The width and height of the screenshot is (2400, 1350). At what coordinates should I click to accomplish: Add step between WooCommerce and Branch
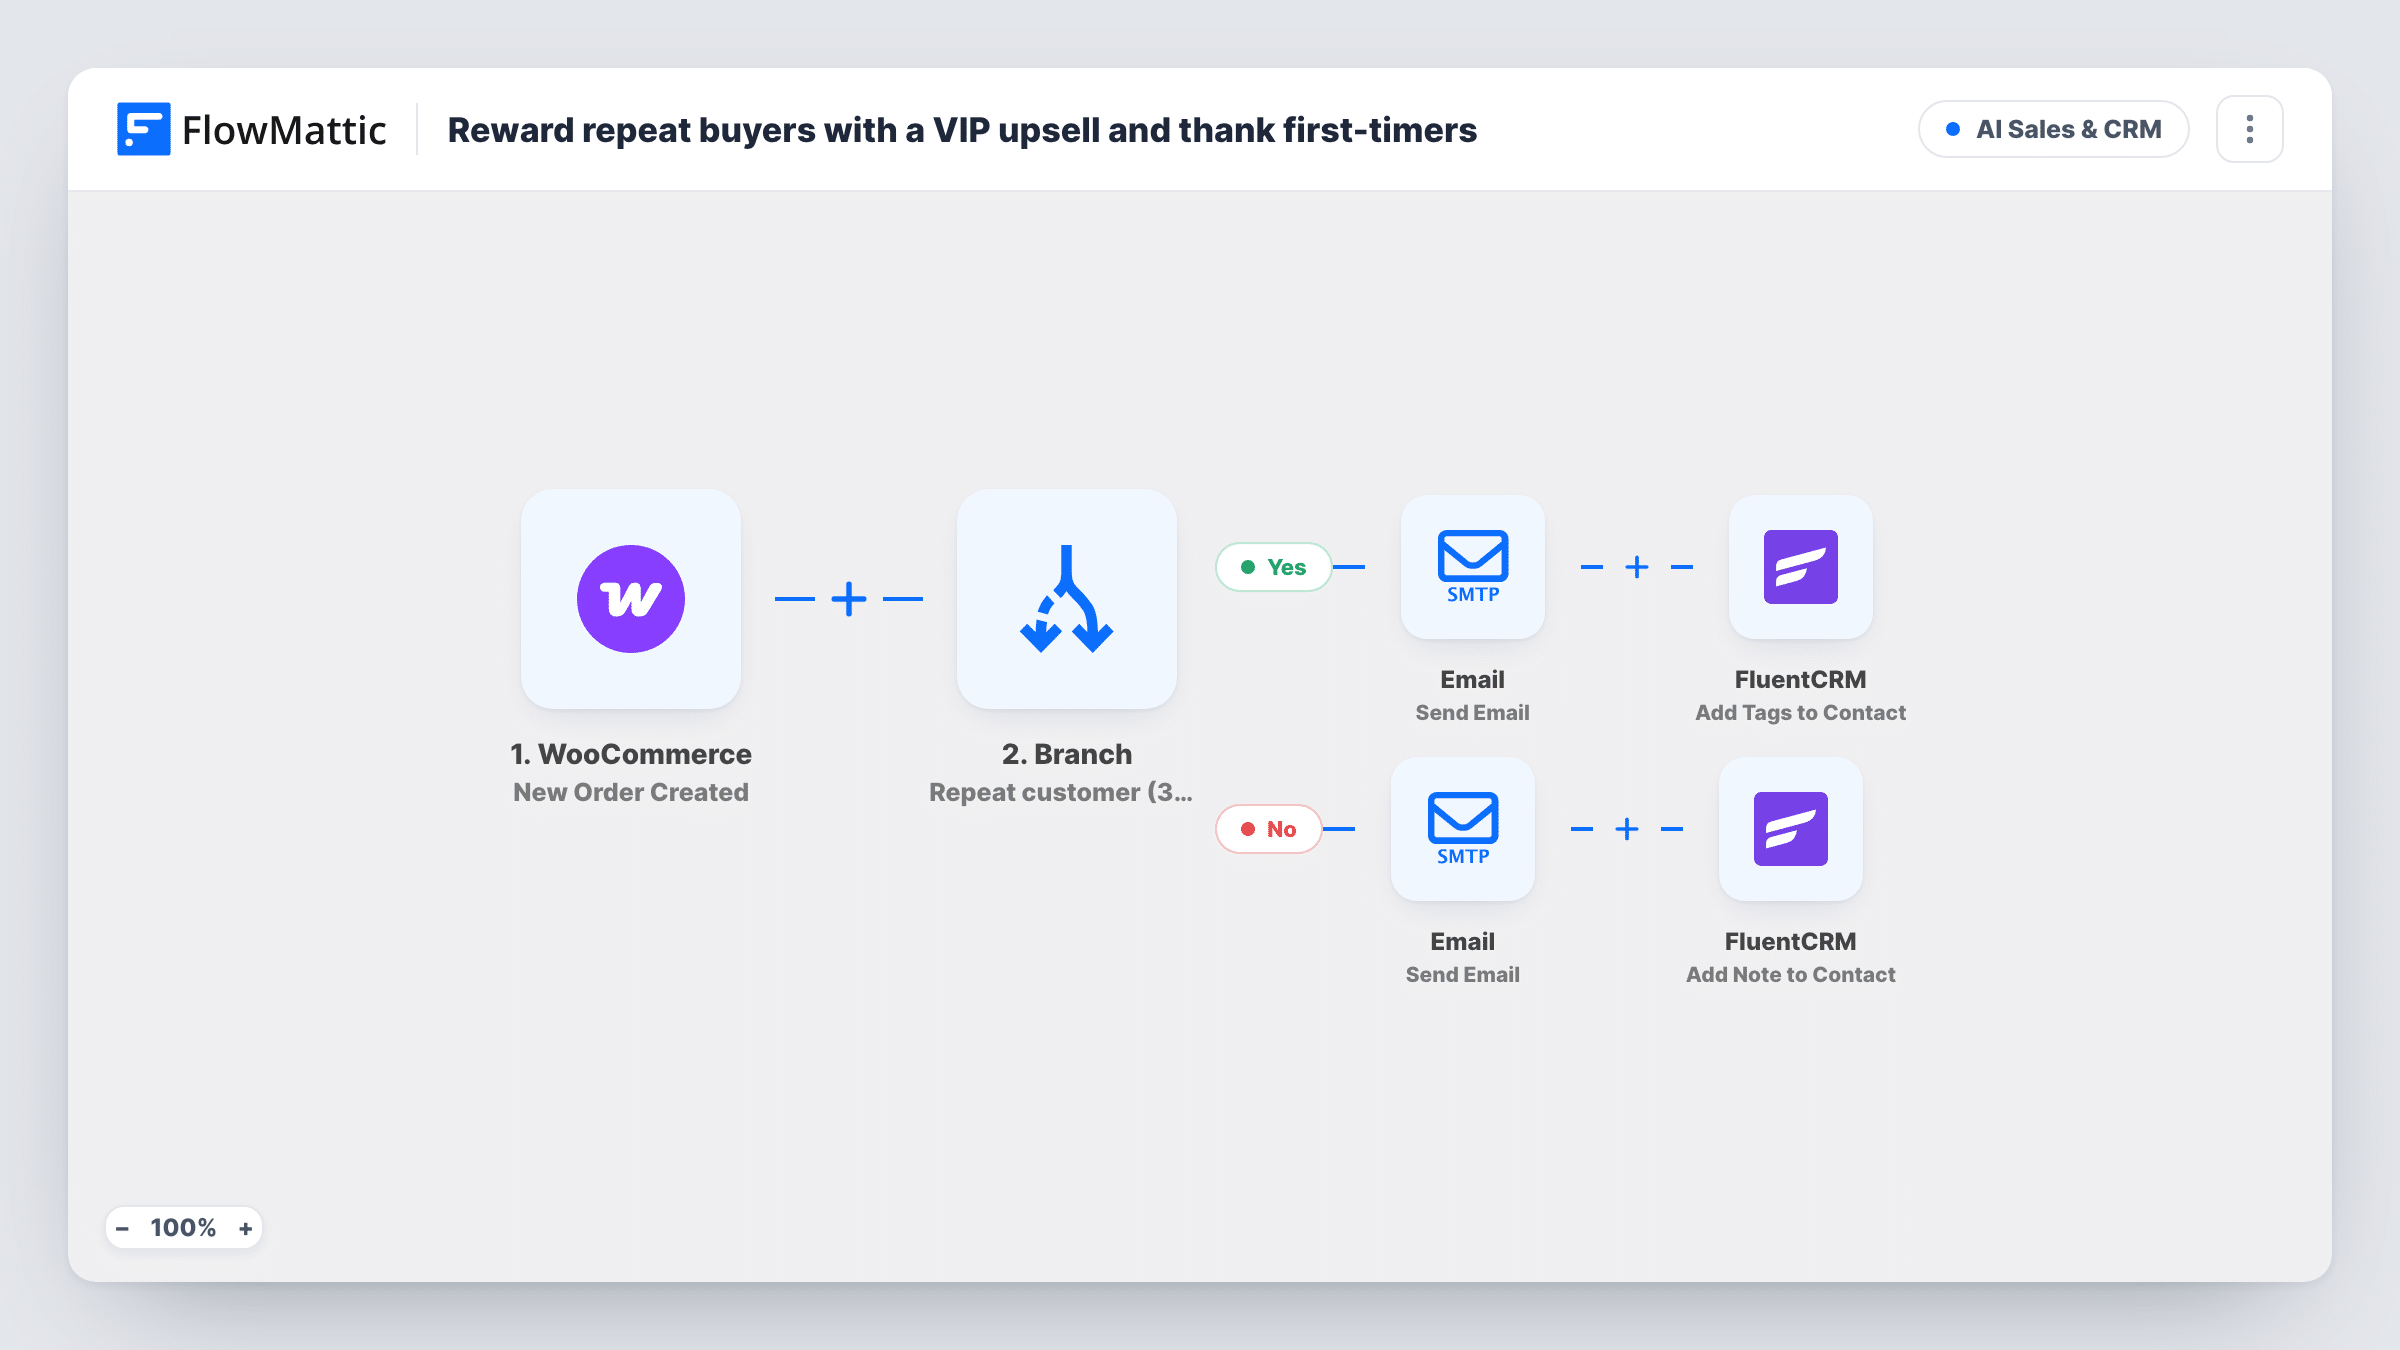[849, 599]
